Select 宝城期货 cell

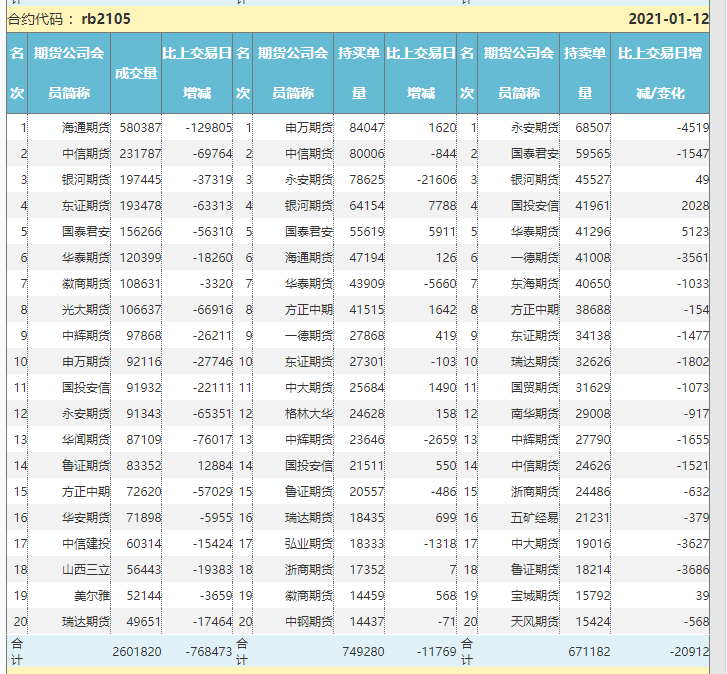coord(535,595)
